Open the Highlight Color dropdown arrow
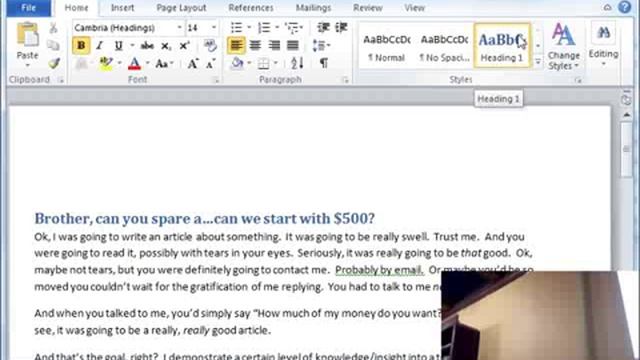This screenshot has height=360, width=640. pyautogui.click(x=119, y=64)
